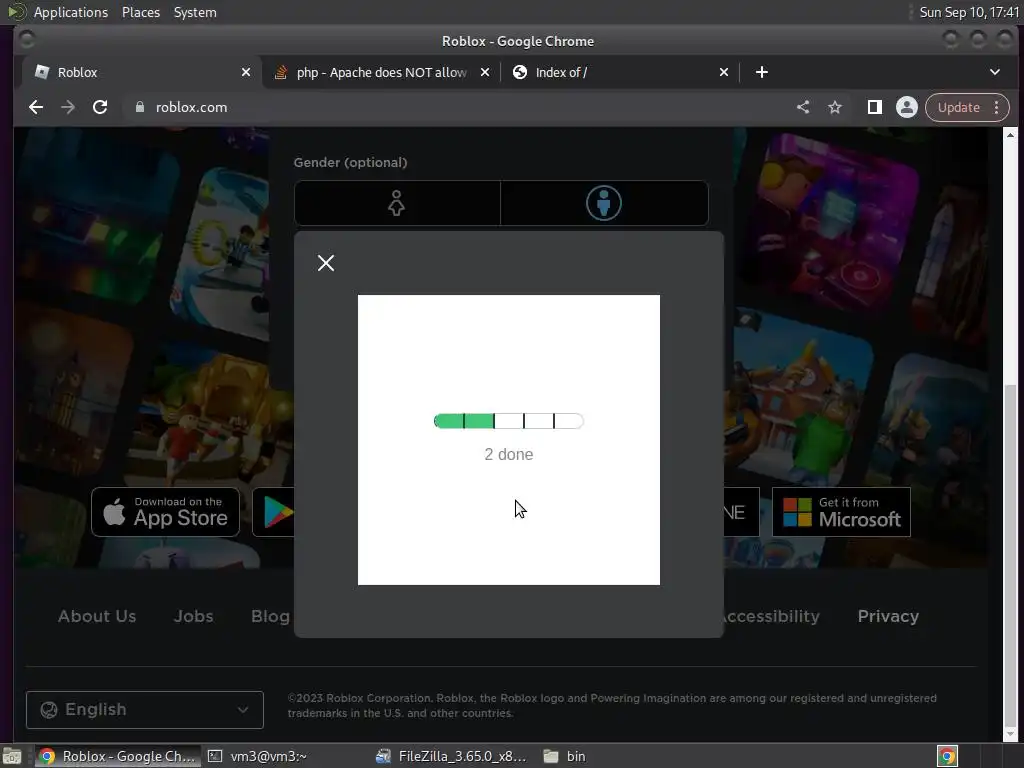Viewport: 1024px width, 768px height.
Task: Click the page vertical scrollbar thumb
Action: (1010, 555)
